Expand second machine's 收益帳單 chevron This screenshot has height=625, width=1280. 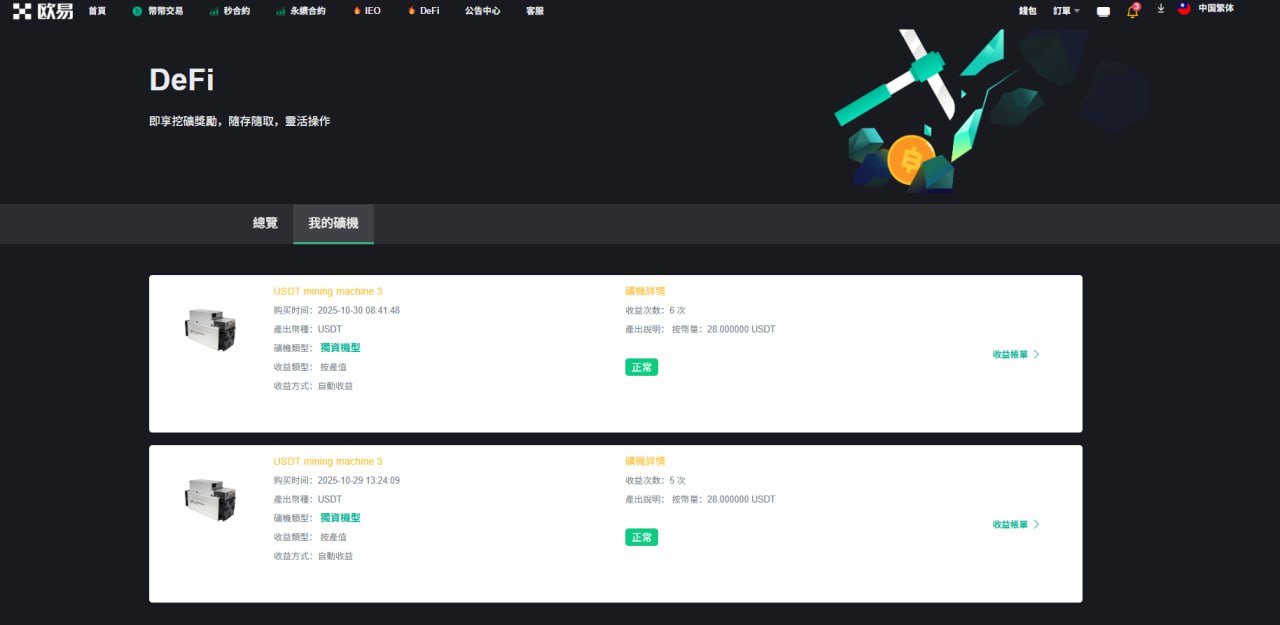[1036, 524]
